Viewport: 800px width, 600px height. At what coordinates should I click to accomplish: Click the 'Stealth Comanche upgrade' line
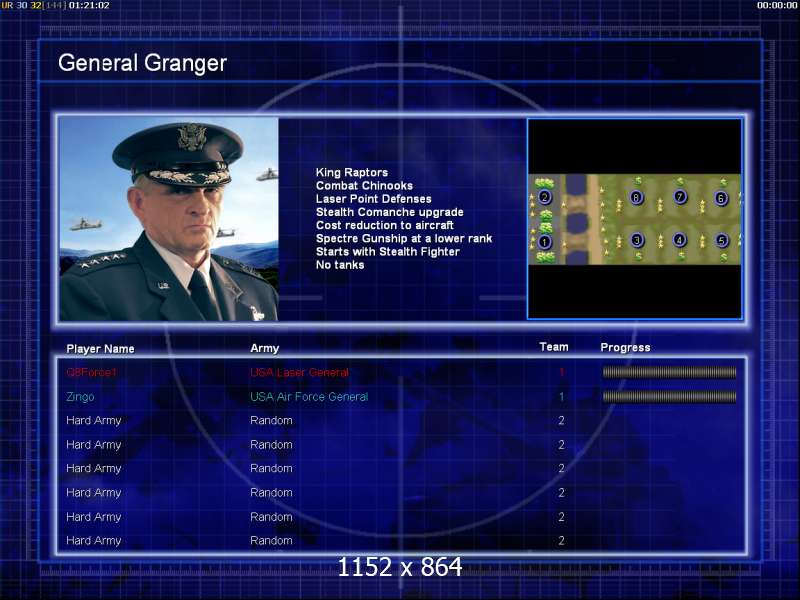pos(390,212)
